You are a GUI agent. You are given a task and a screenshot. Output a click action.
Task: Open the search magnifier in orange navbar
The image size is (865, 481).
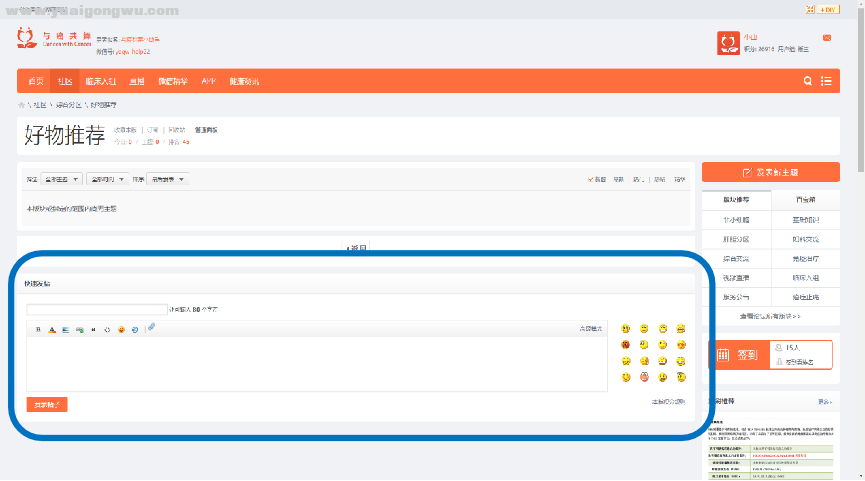tap(808, 81)
